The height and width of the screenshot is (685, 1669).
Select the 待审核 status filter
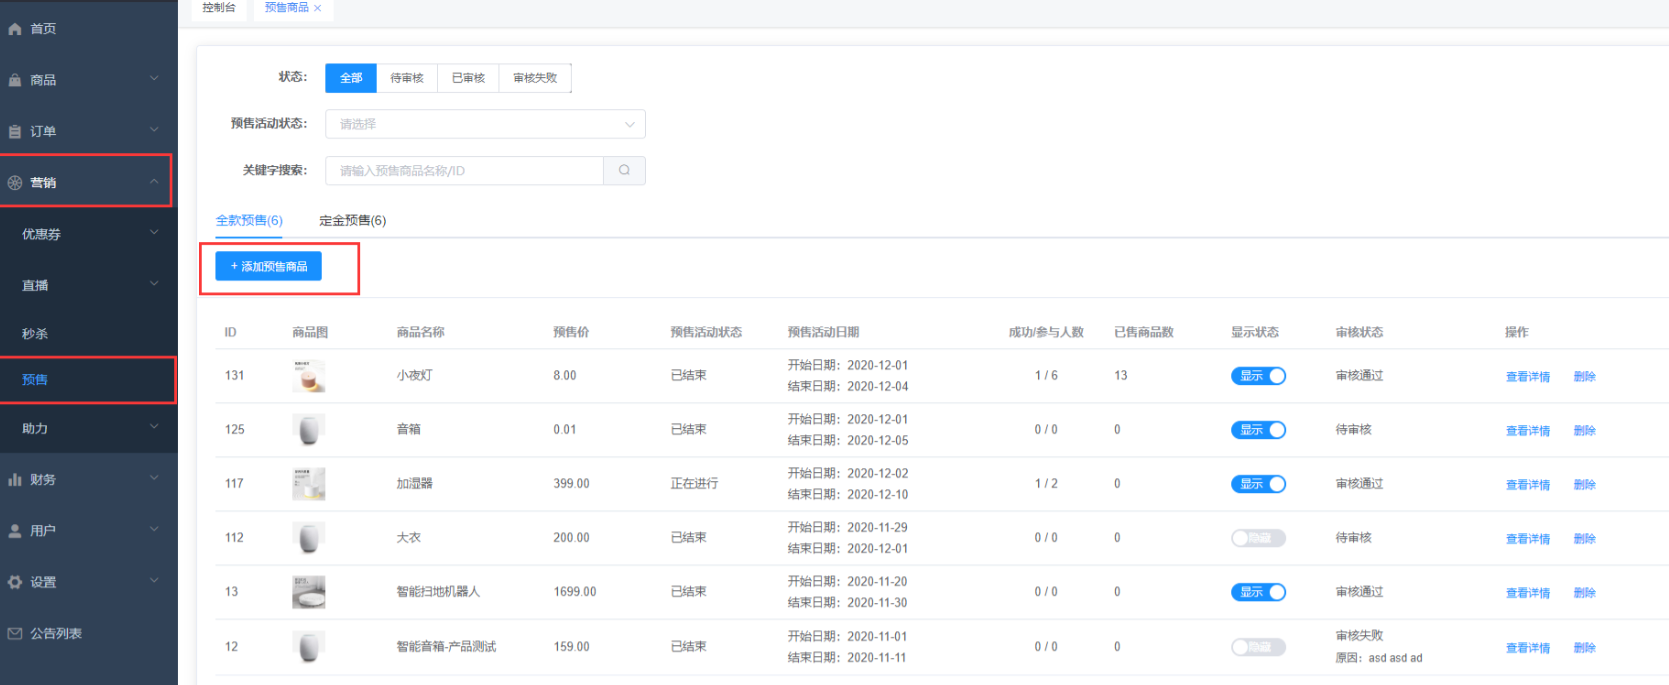(407, 78)
